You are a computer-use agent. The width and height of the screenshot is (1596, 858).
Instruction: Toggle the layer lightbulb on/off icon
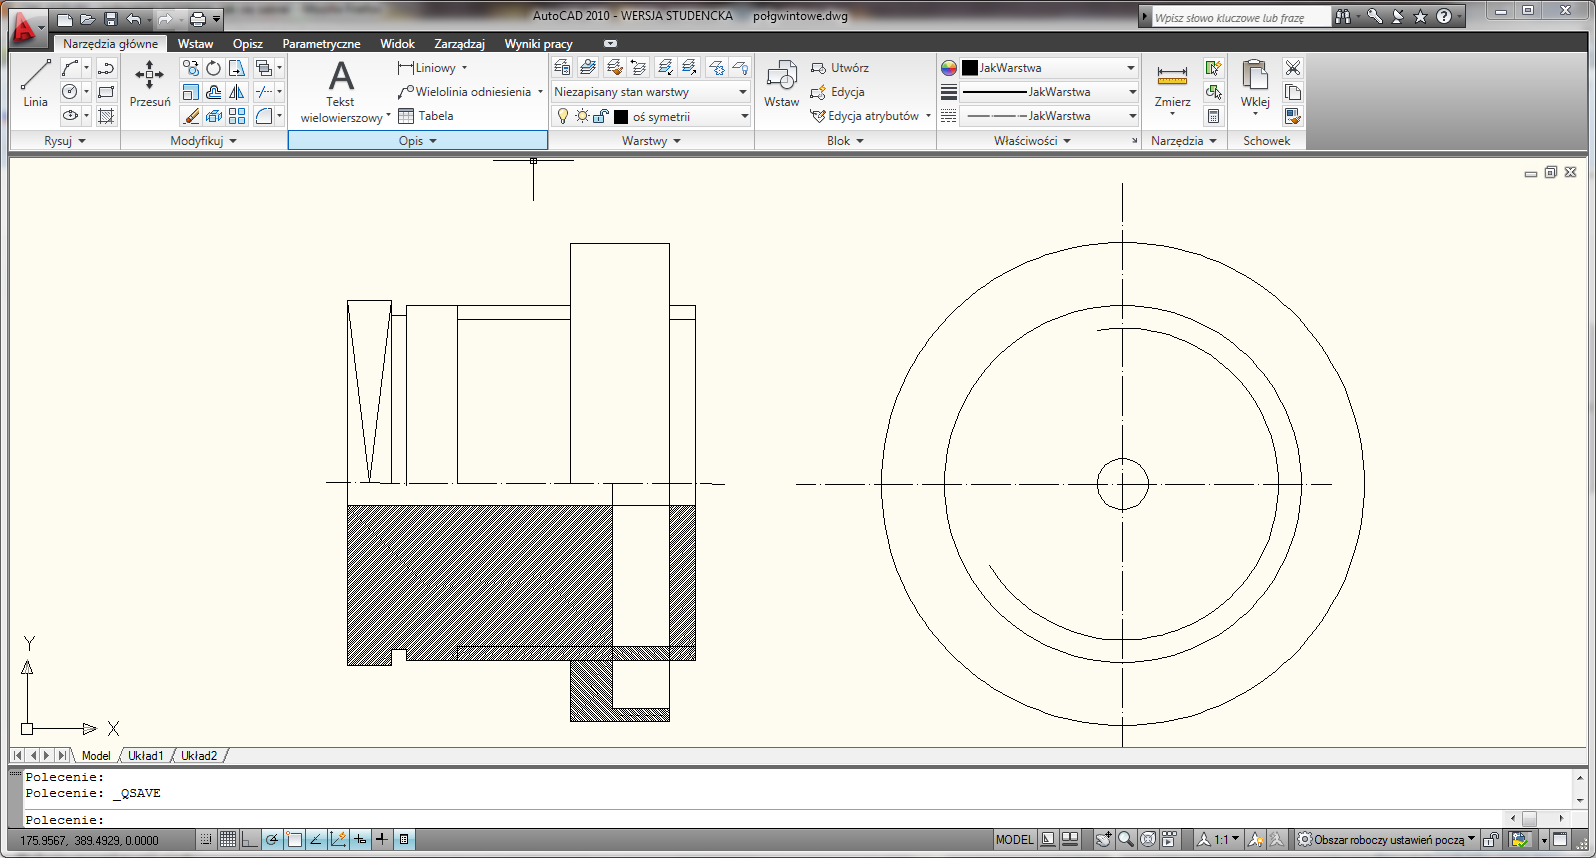pos(563,116)
